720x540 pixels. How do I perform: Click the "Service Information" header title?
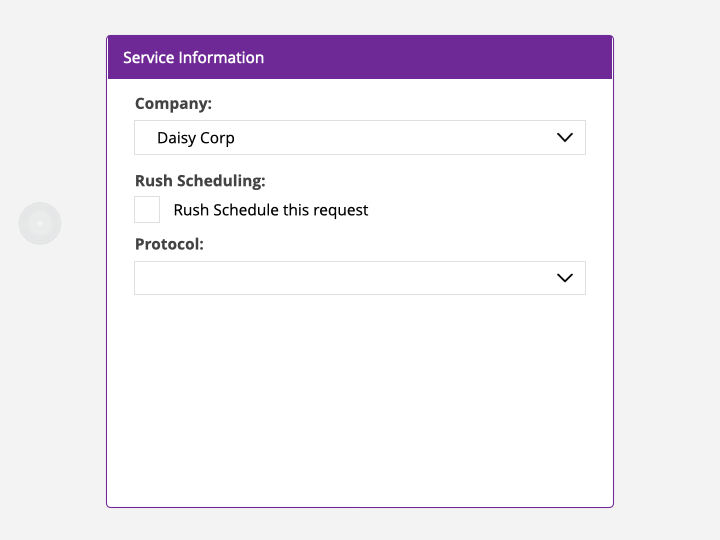pos(193,58)
